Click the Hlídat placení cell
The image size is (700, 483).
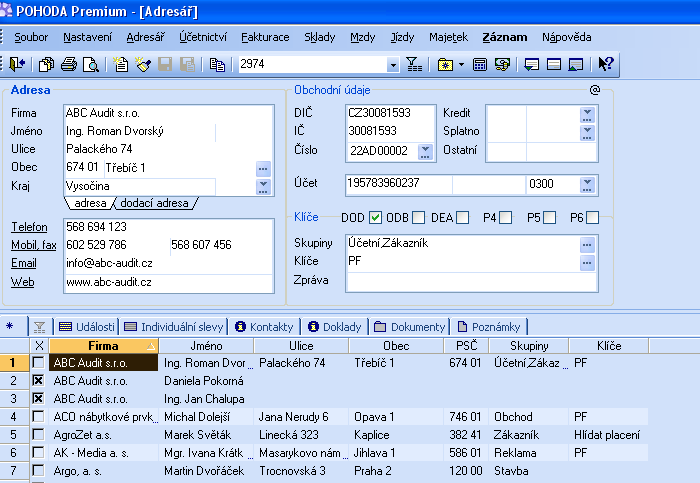pos(608,435)
